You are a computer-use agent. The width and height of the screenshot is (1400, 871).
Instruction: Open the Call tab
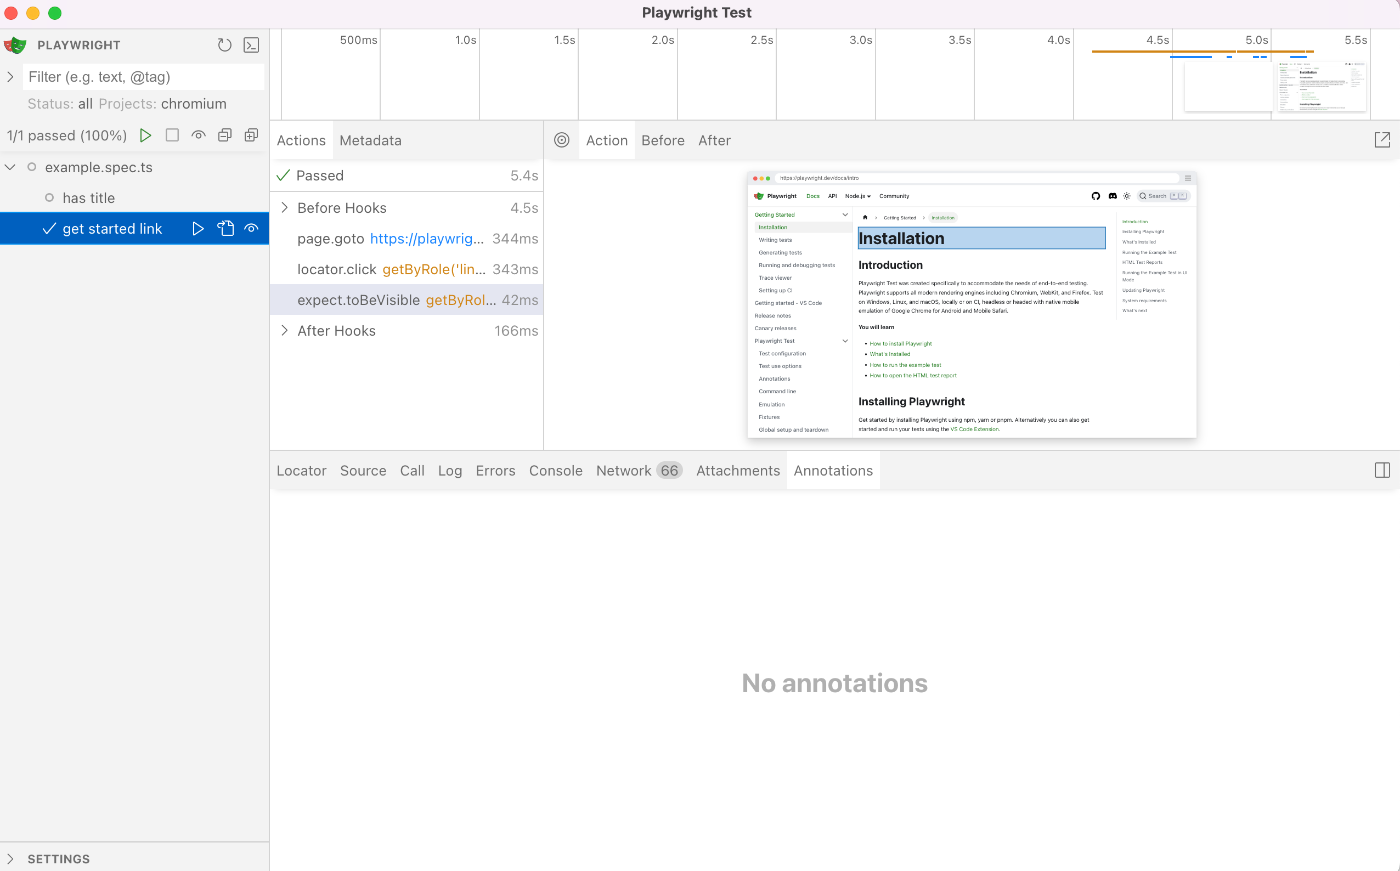click(412, 471)
